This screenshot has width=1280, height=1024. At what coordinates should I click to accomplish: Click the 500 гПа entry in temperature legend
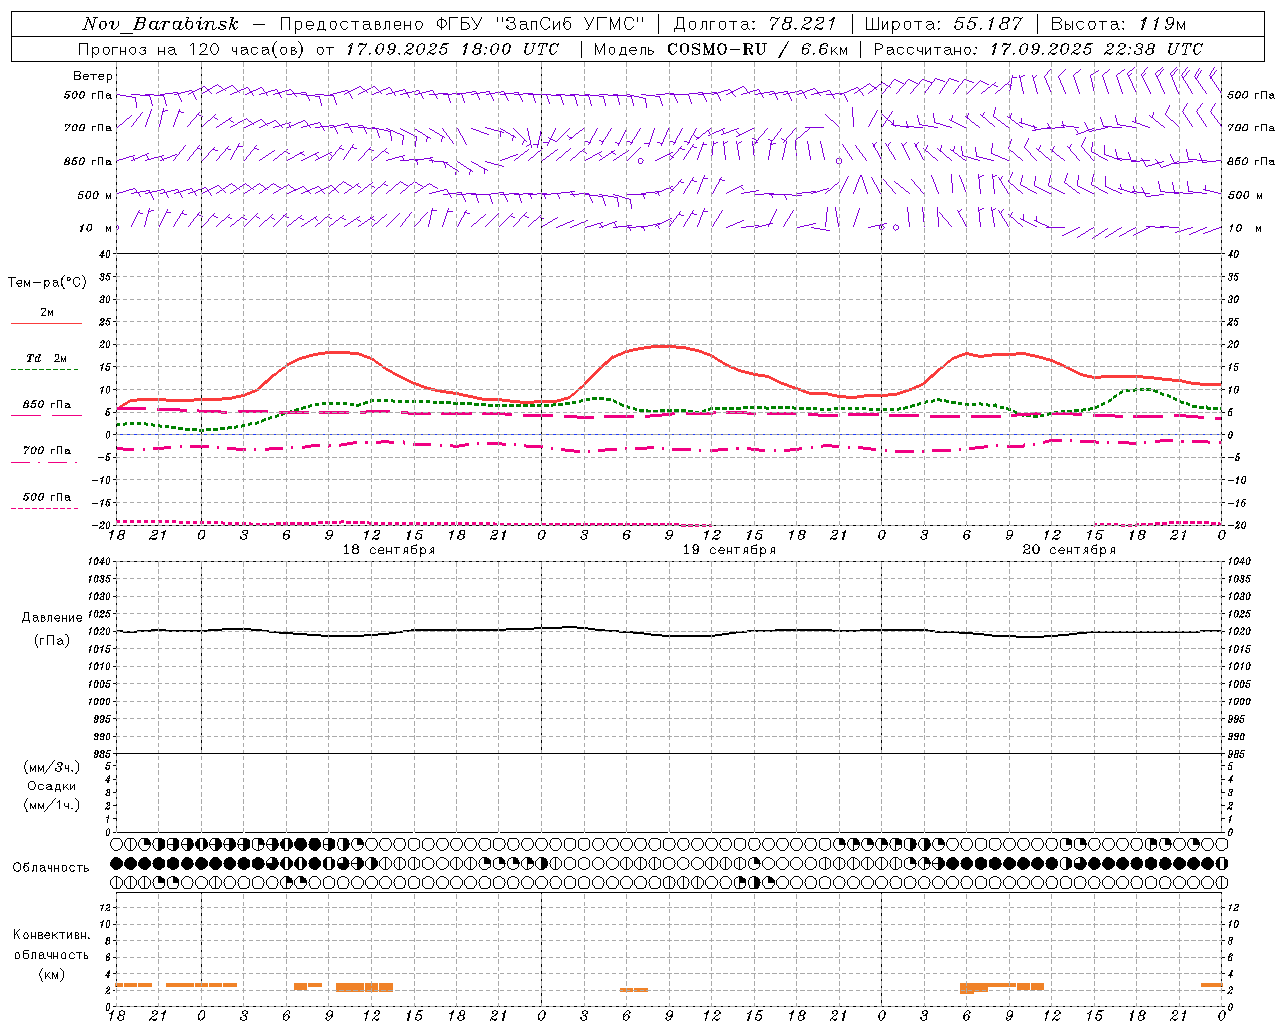(47, 497)
